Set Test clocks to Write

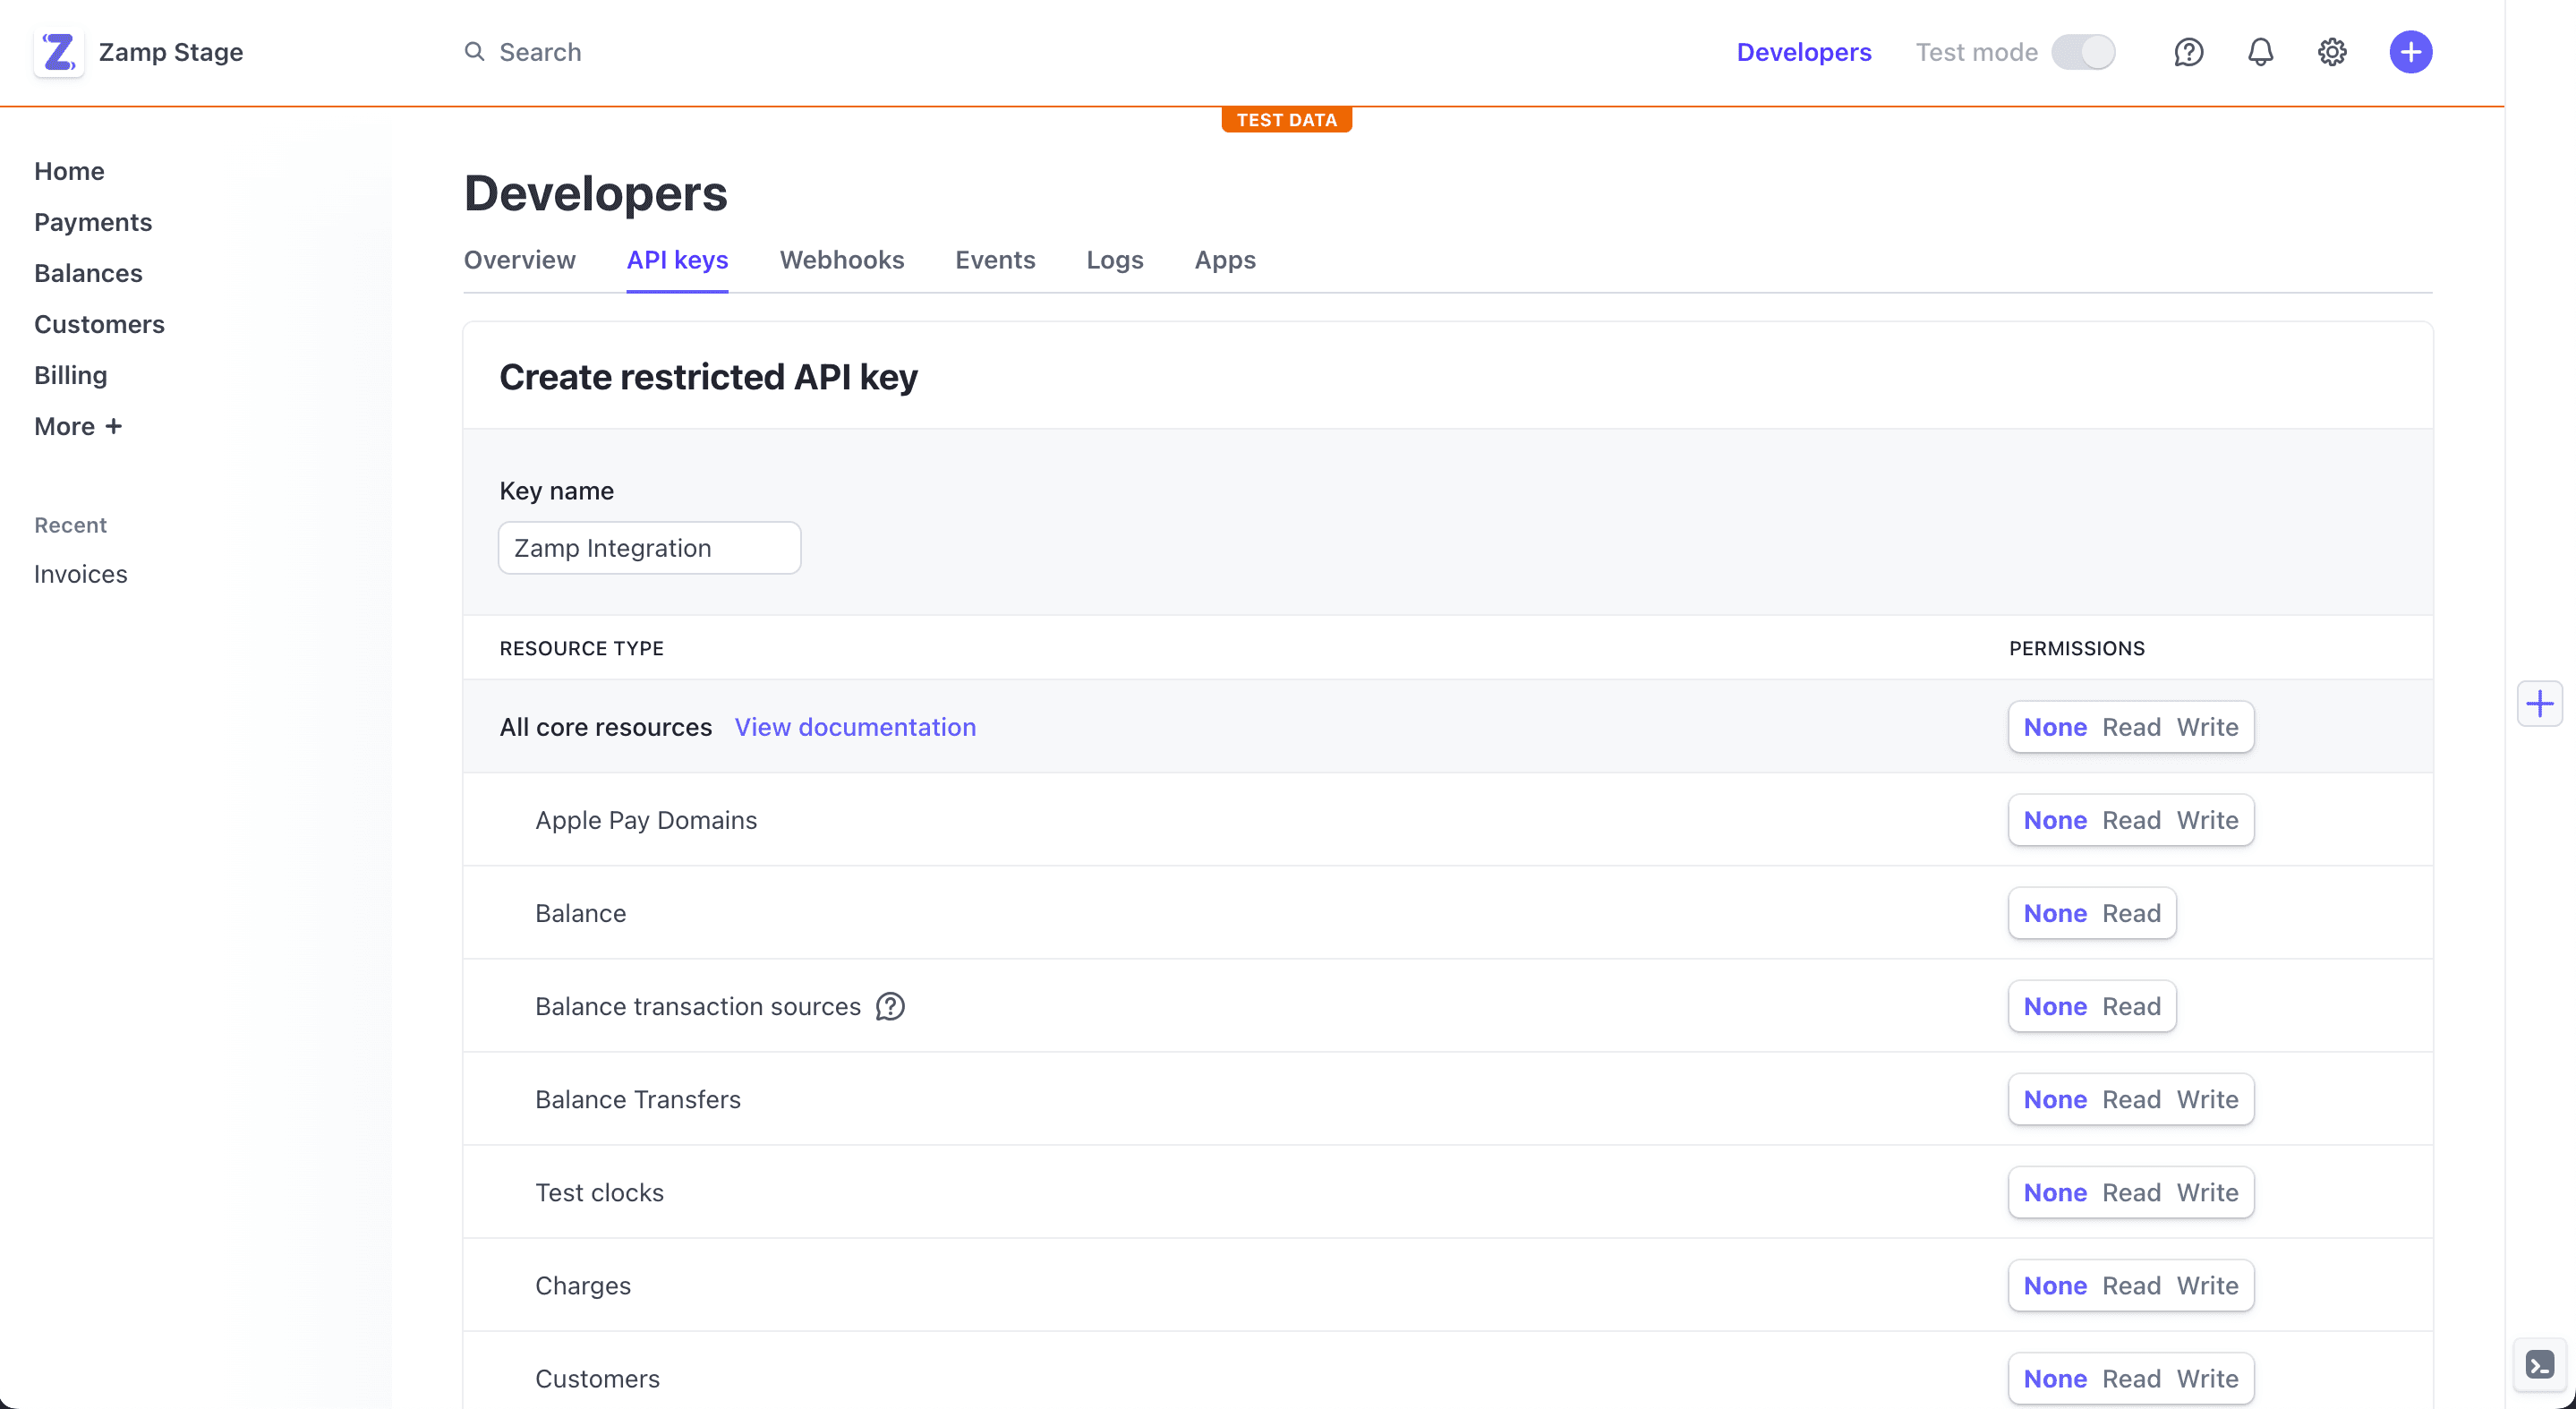click(2207, 1192)
